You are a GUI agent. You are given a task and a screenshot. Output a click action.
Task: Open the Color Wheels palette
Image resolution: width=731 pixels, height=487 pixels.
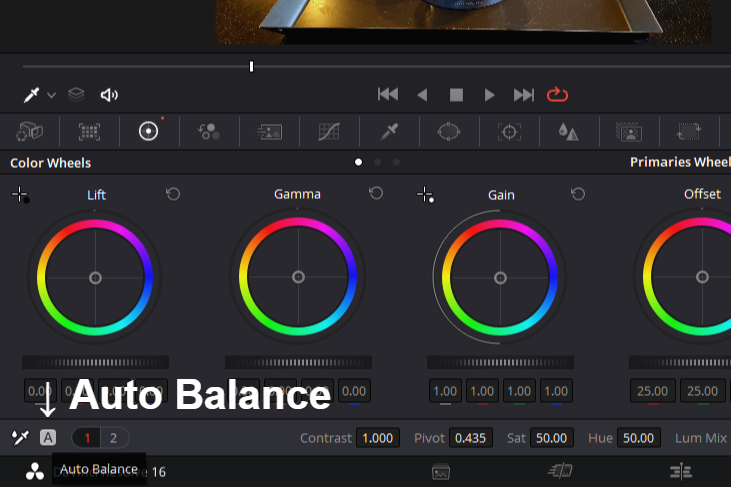tap(149, 131)
